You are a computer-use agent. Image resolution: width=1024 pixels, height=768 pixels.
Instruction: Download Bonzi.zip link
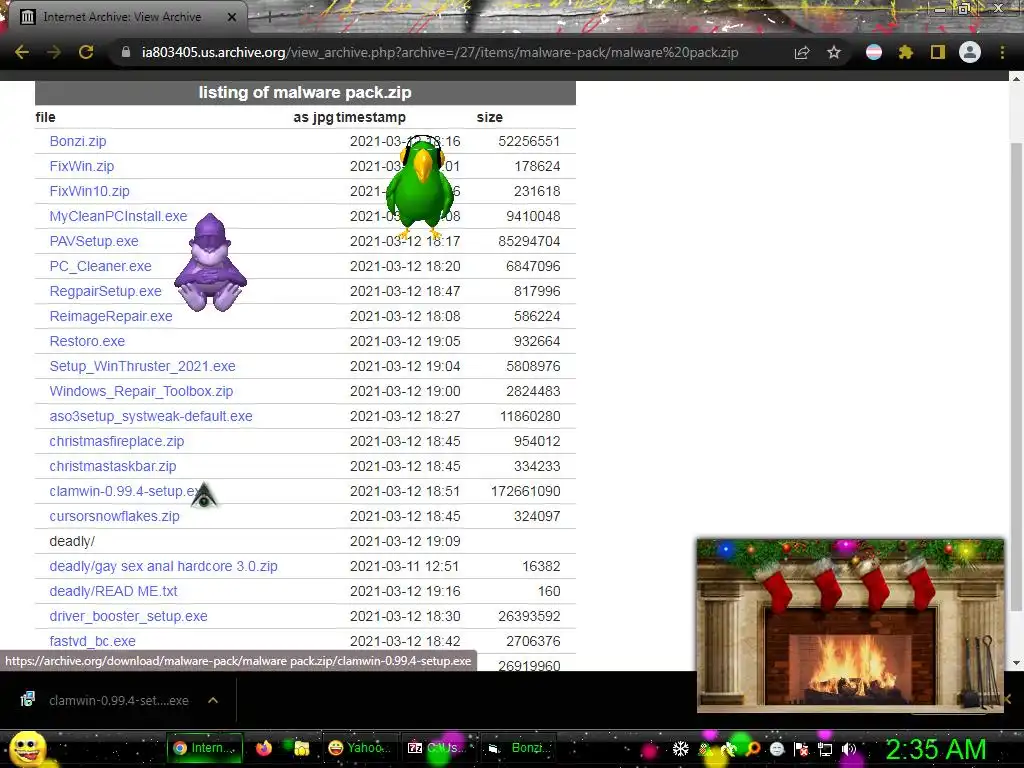(x=78, y=141)
